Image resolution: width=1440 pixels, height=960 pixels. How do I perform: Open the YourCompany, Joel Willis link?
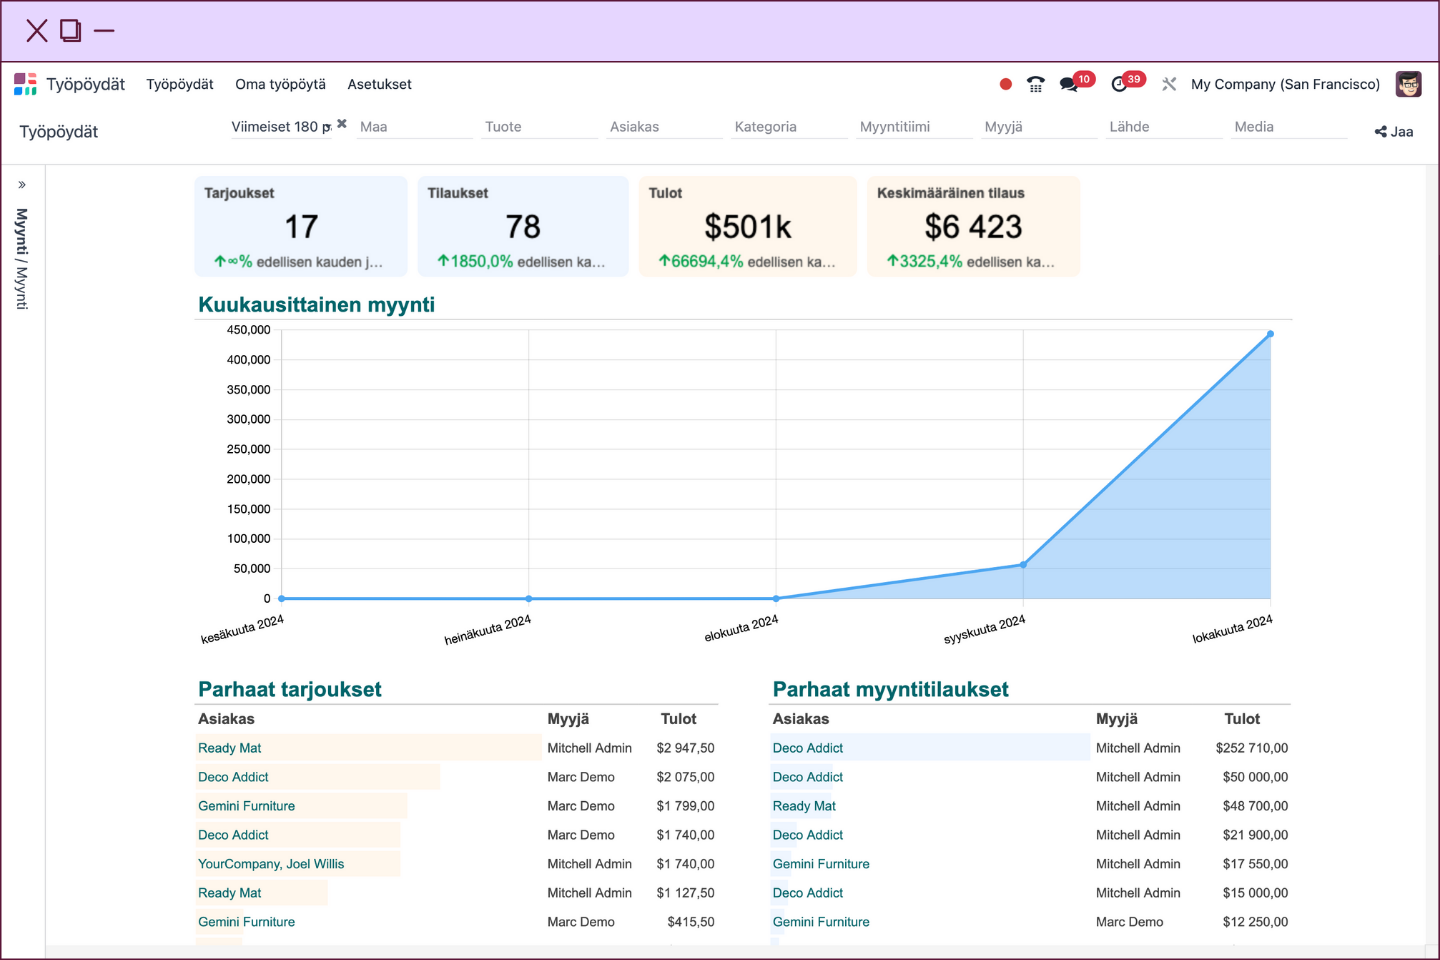271,864
